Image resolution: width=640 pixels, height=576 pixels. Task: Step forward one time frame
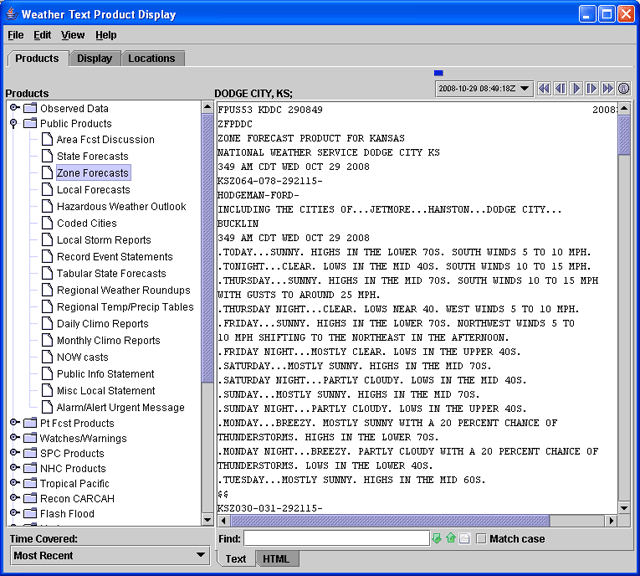tap(592, 89)
